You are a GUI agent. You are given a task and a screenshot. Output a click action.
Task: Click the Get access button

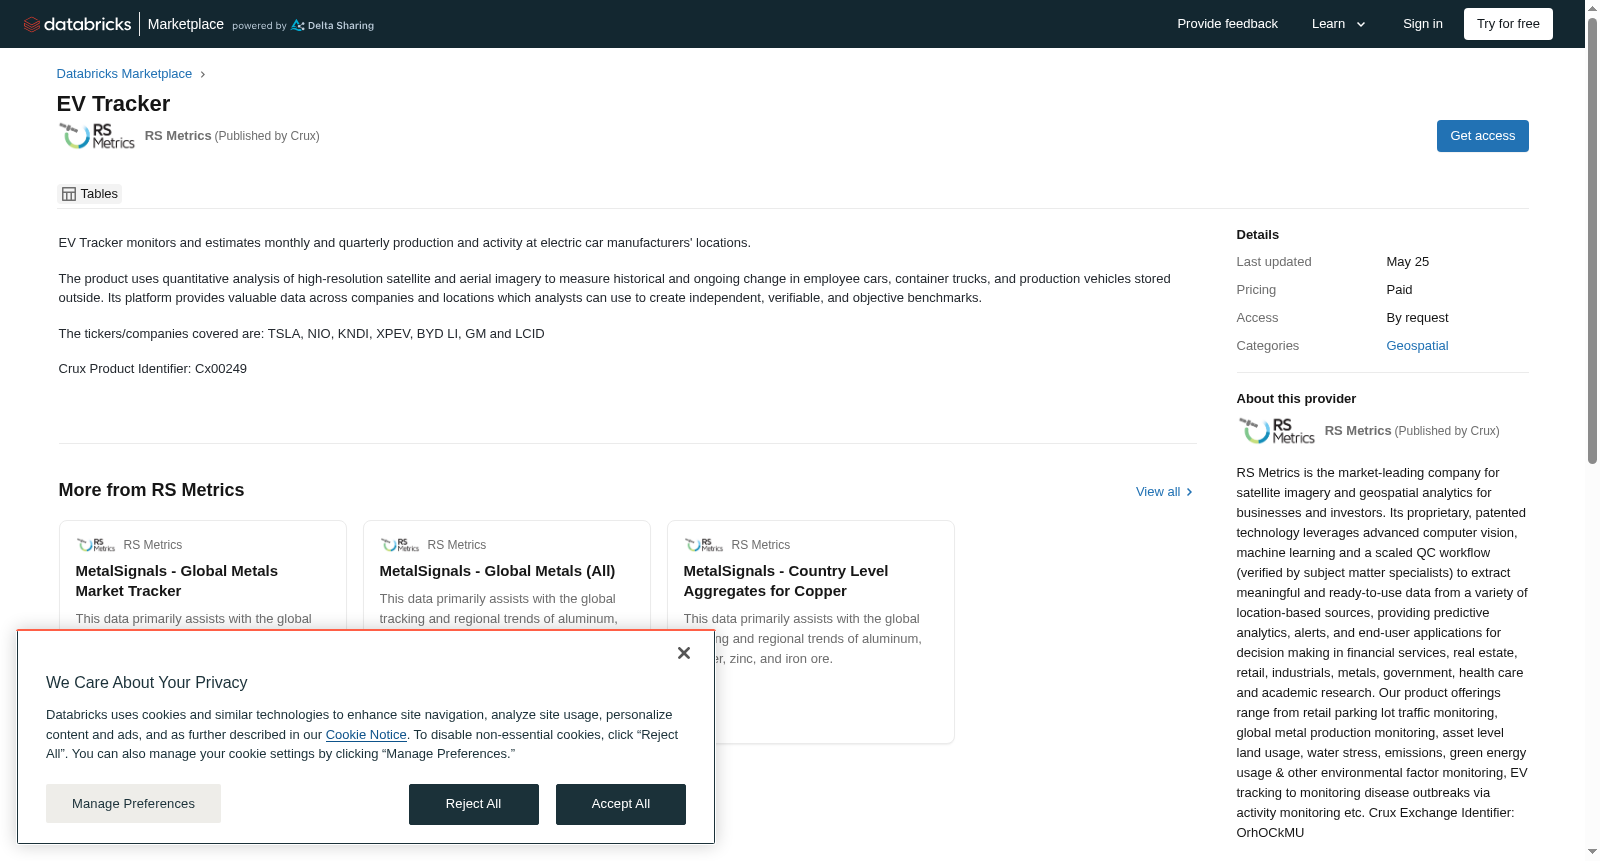click(1482, 136)
